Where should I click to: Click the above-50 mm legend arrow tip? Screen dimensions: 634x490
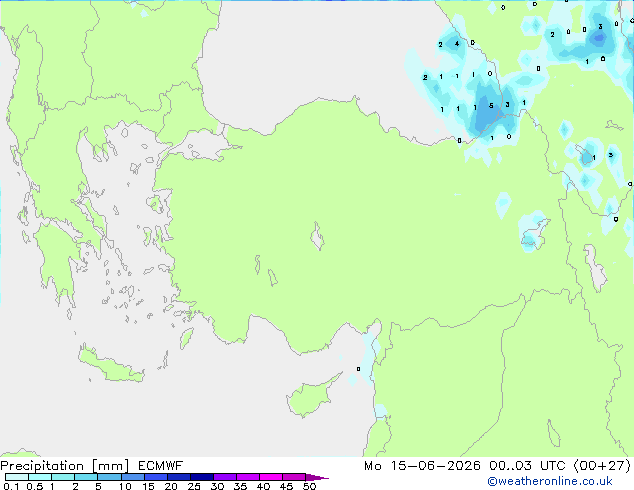317,477
